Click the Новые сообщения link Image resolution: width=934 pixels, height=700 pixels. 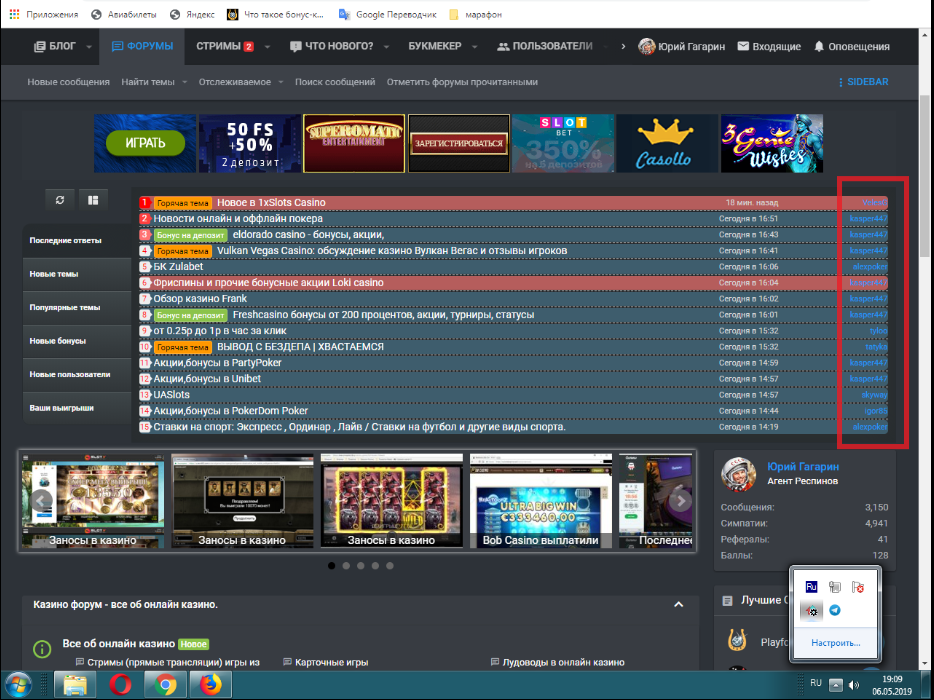[x=69, y=82]
